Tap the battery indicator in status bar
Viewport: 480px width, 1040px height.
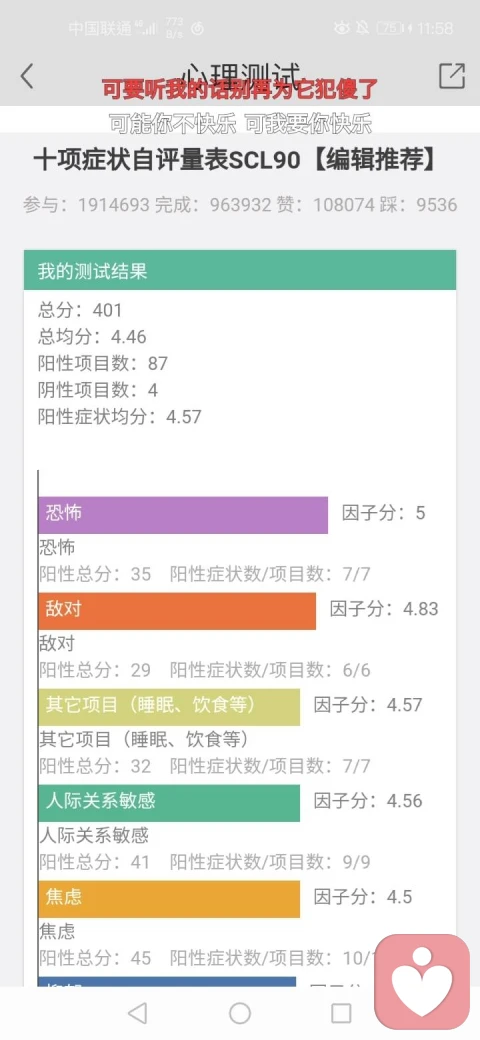pos(391,28)
